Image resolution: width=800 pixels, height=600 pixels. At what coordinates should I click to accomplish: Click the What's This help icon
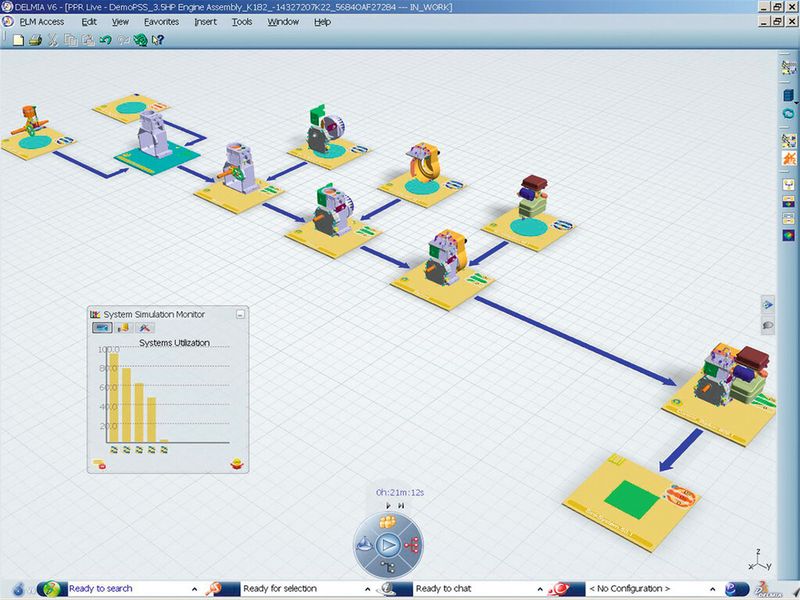point(158,40)
